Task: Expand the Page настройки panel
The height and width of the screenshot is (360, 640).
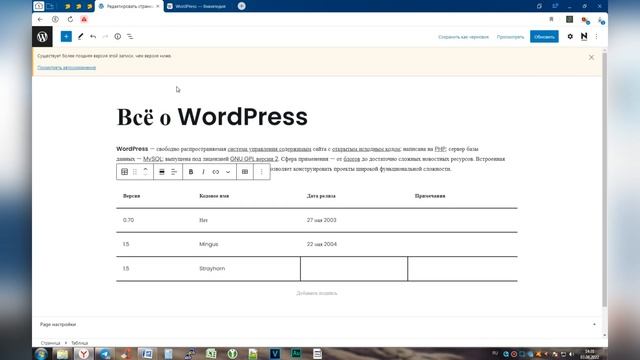Action: point(317,324)
